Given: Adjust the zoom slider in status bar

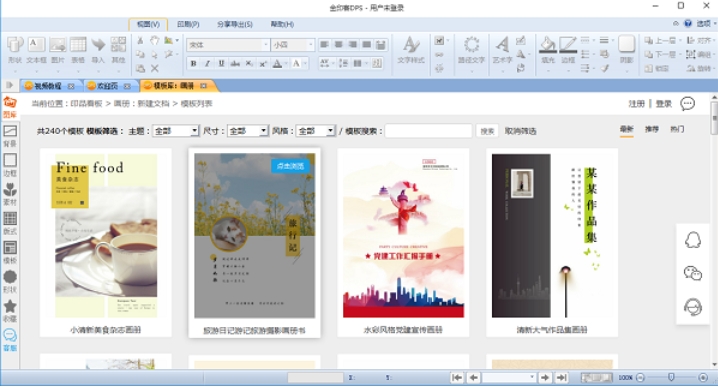Looking at the screenshot, I should 671,377.
